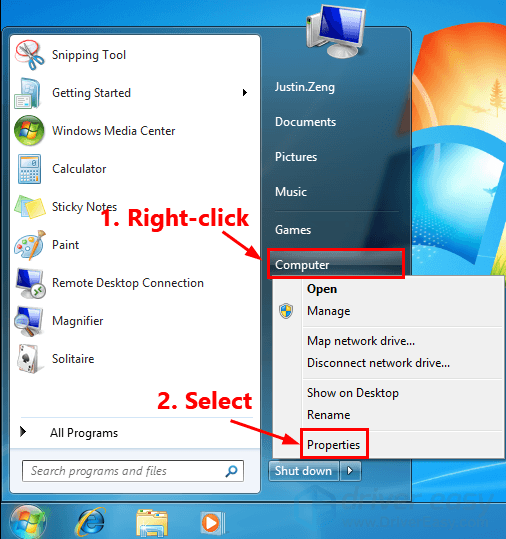506x539 pixels.
Task: Open the Snipping Tool icon
Action: 29,55
